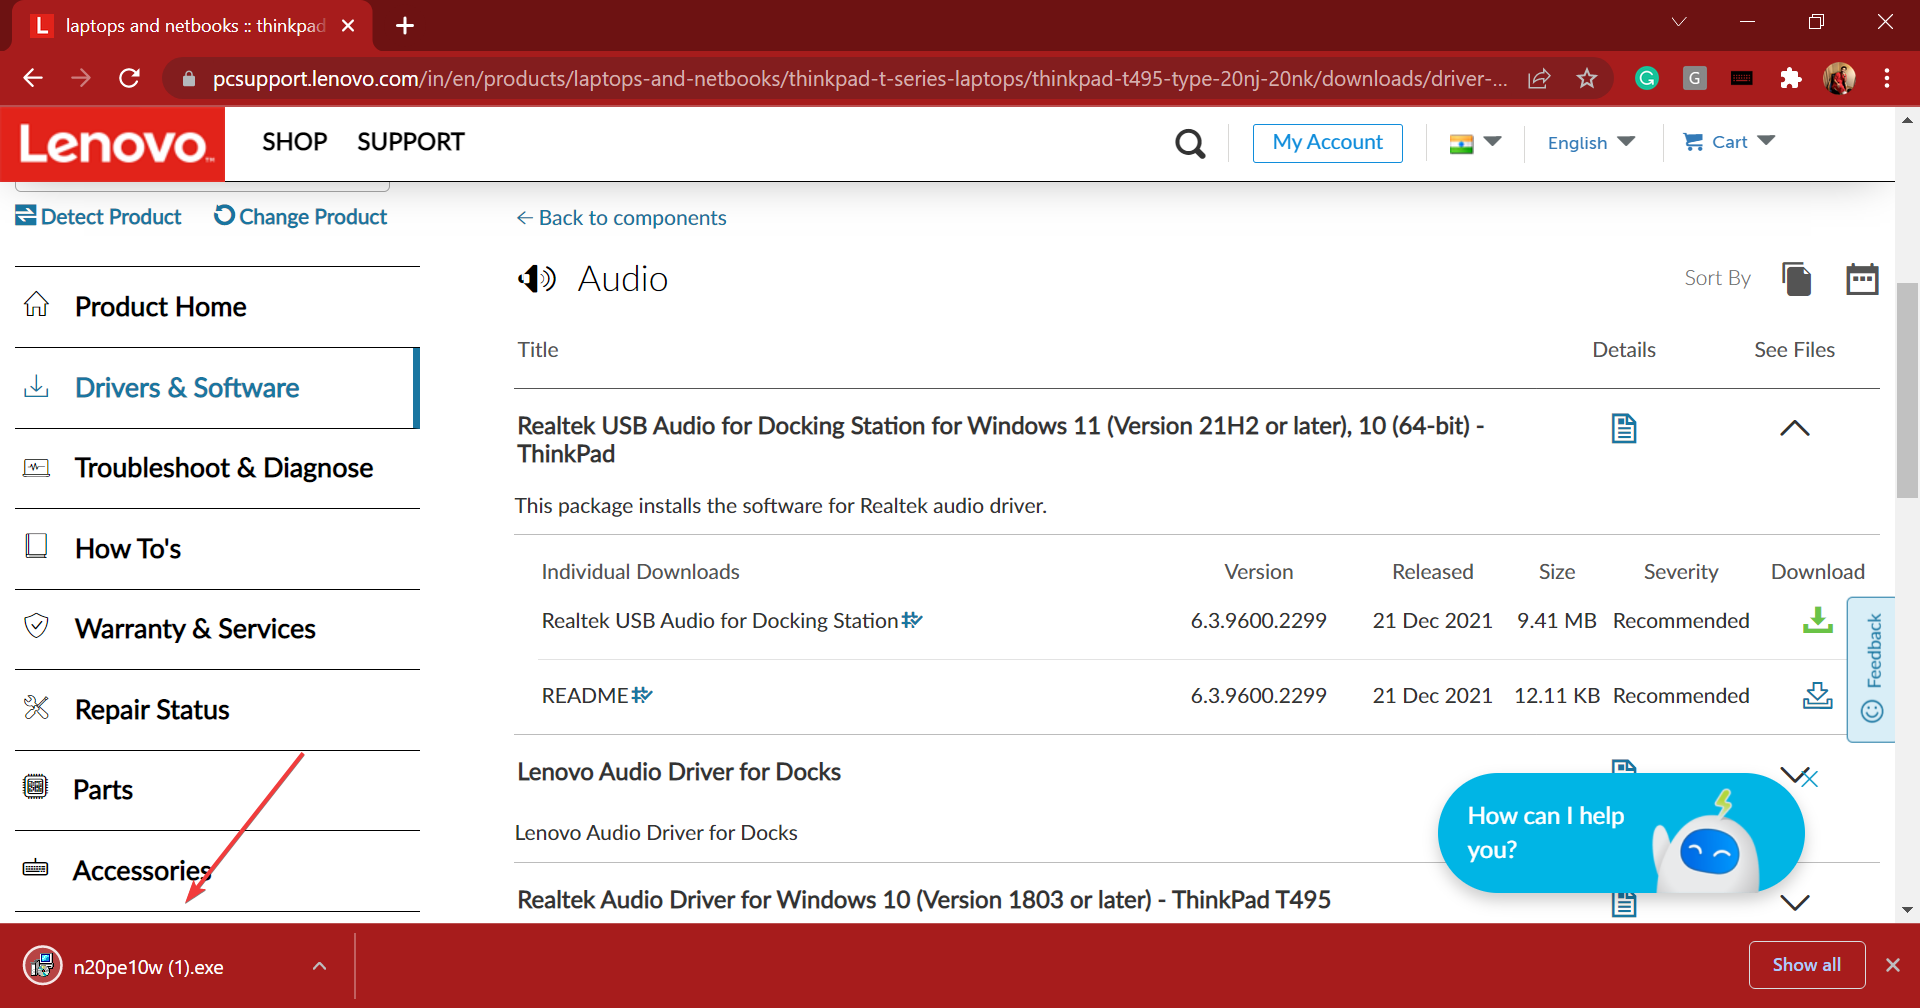The image size is (1920, 1008).
Task: Open the downloaded n20pe10w (1).exe file
Action: click(148, 967)
